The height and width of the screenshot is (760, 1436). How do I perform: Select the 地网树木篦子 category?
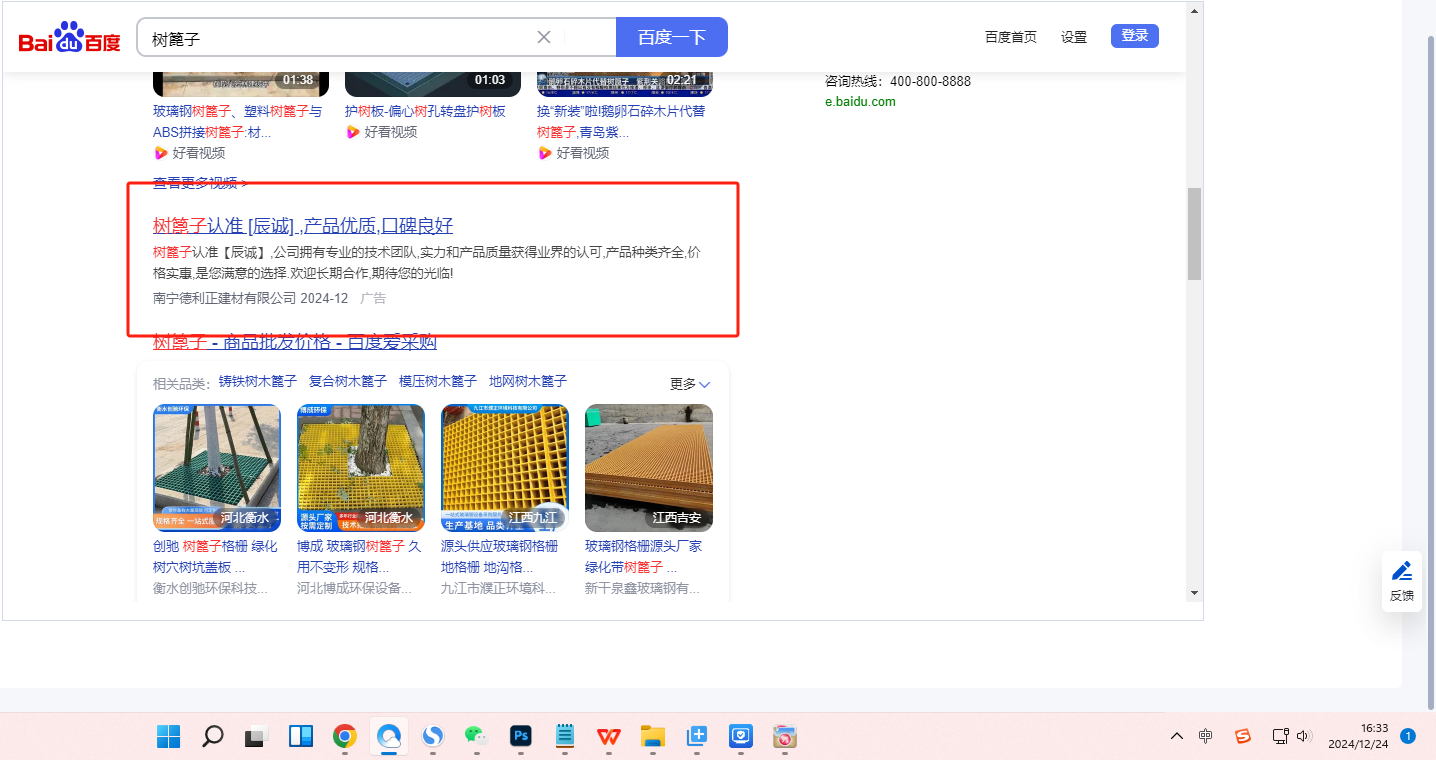point(528,381)
